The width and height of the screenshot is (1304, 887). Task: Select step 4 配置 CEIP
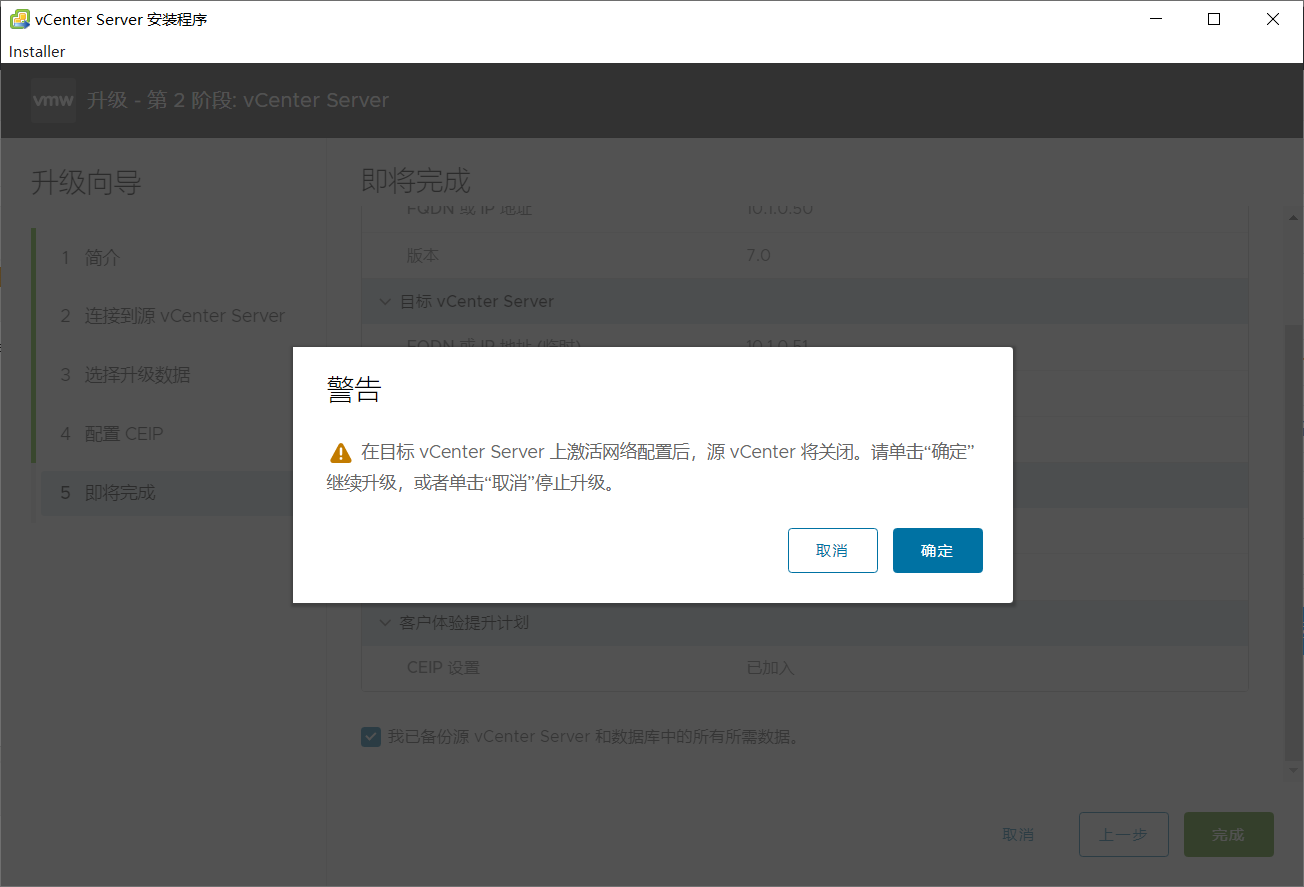click(x=123, y=433)
